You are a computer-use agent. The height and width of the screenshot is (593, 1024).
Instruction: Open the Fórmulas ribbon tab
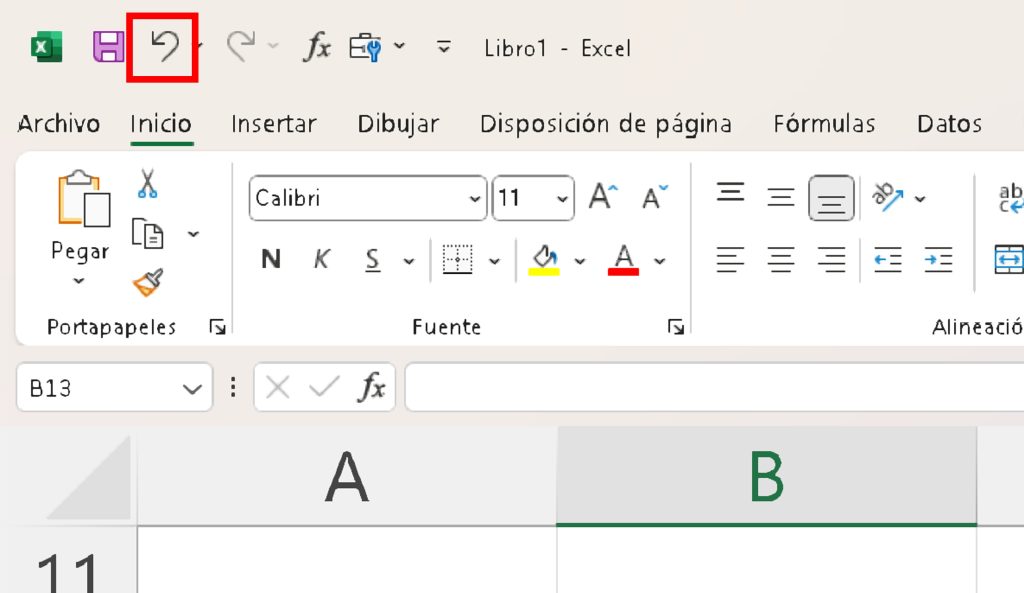(x=823, y=124)
